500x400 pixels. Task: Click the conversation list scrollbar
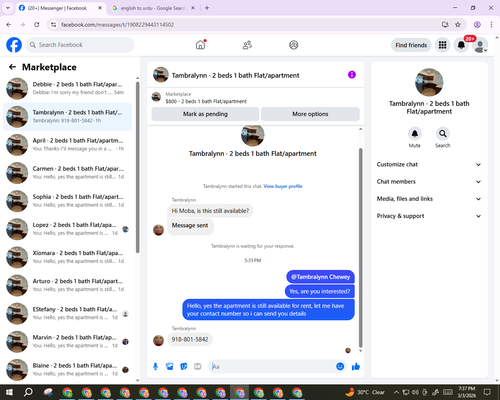tap(137, 167)
